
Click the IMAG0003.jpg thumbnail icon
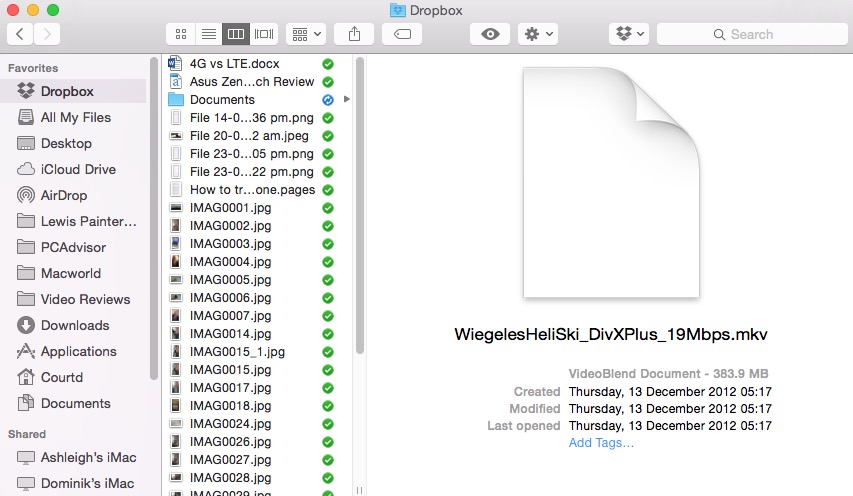176,244
